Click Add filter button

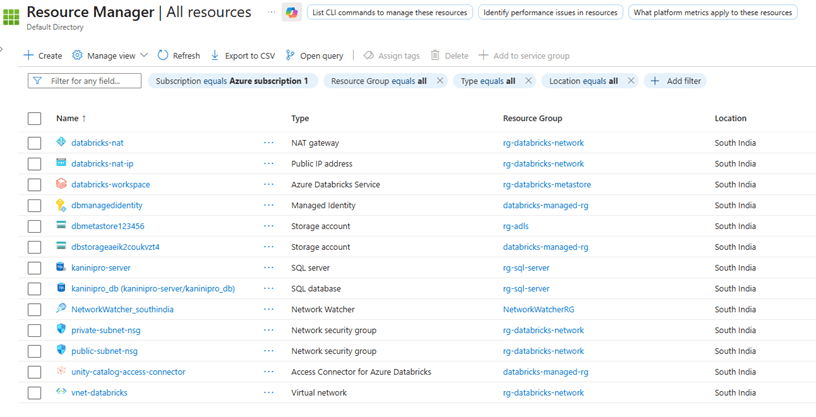pos(676,81)
